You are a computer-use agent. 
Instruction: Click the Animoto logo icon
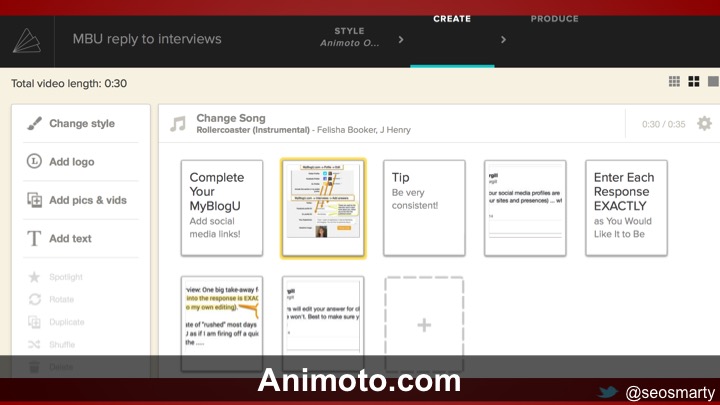(x=26, y=40)
